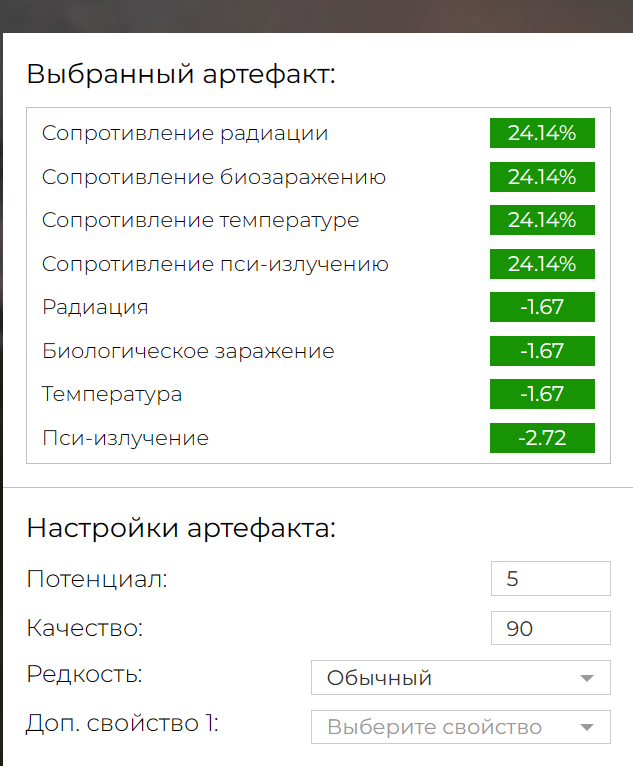Click the Выберите свойство dropdown arrow
Screen dimensions: 633x766
[587, 727]
